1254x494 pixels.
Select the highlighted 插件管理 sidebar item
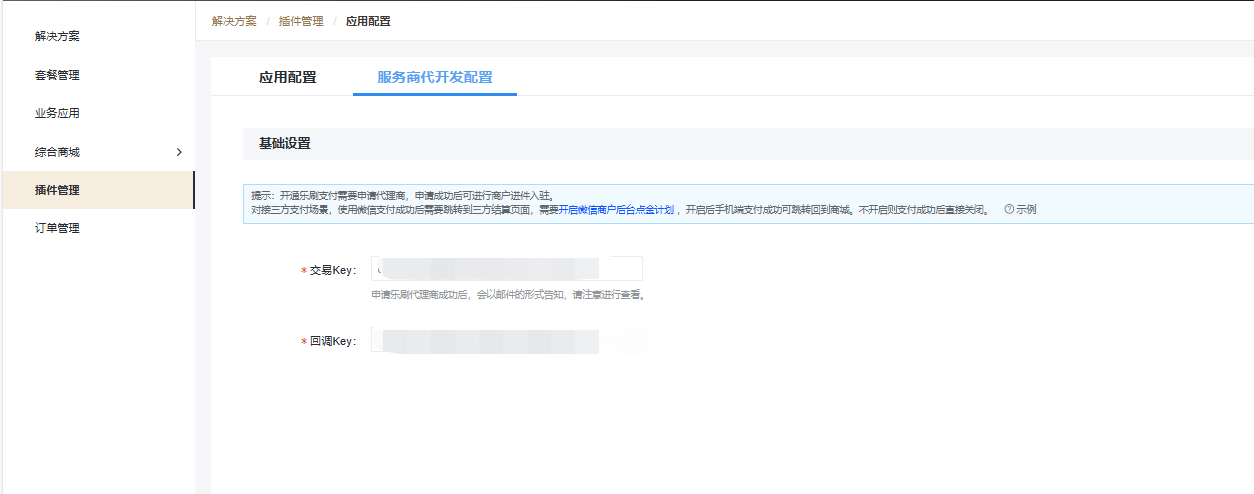(57, 190)
